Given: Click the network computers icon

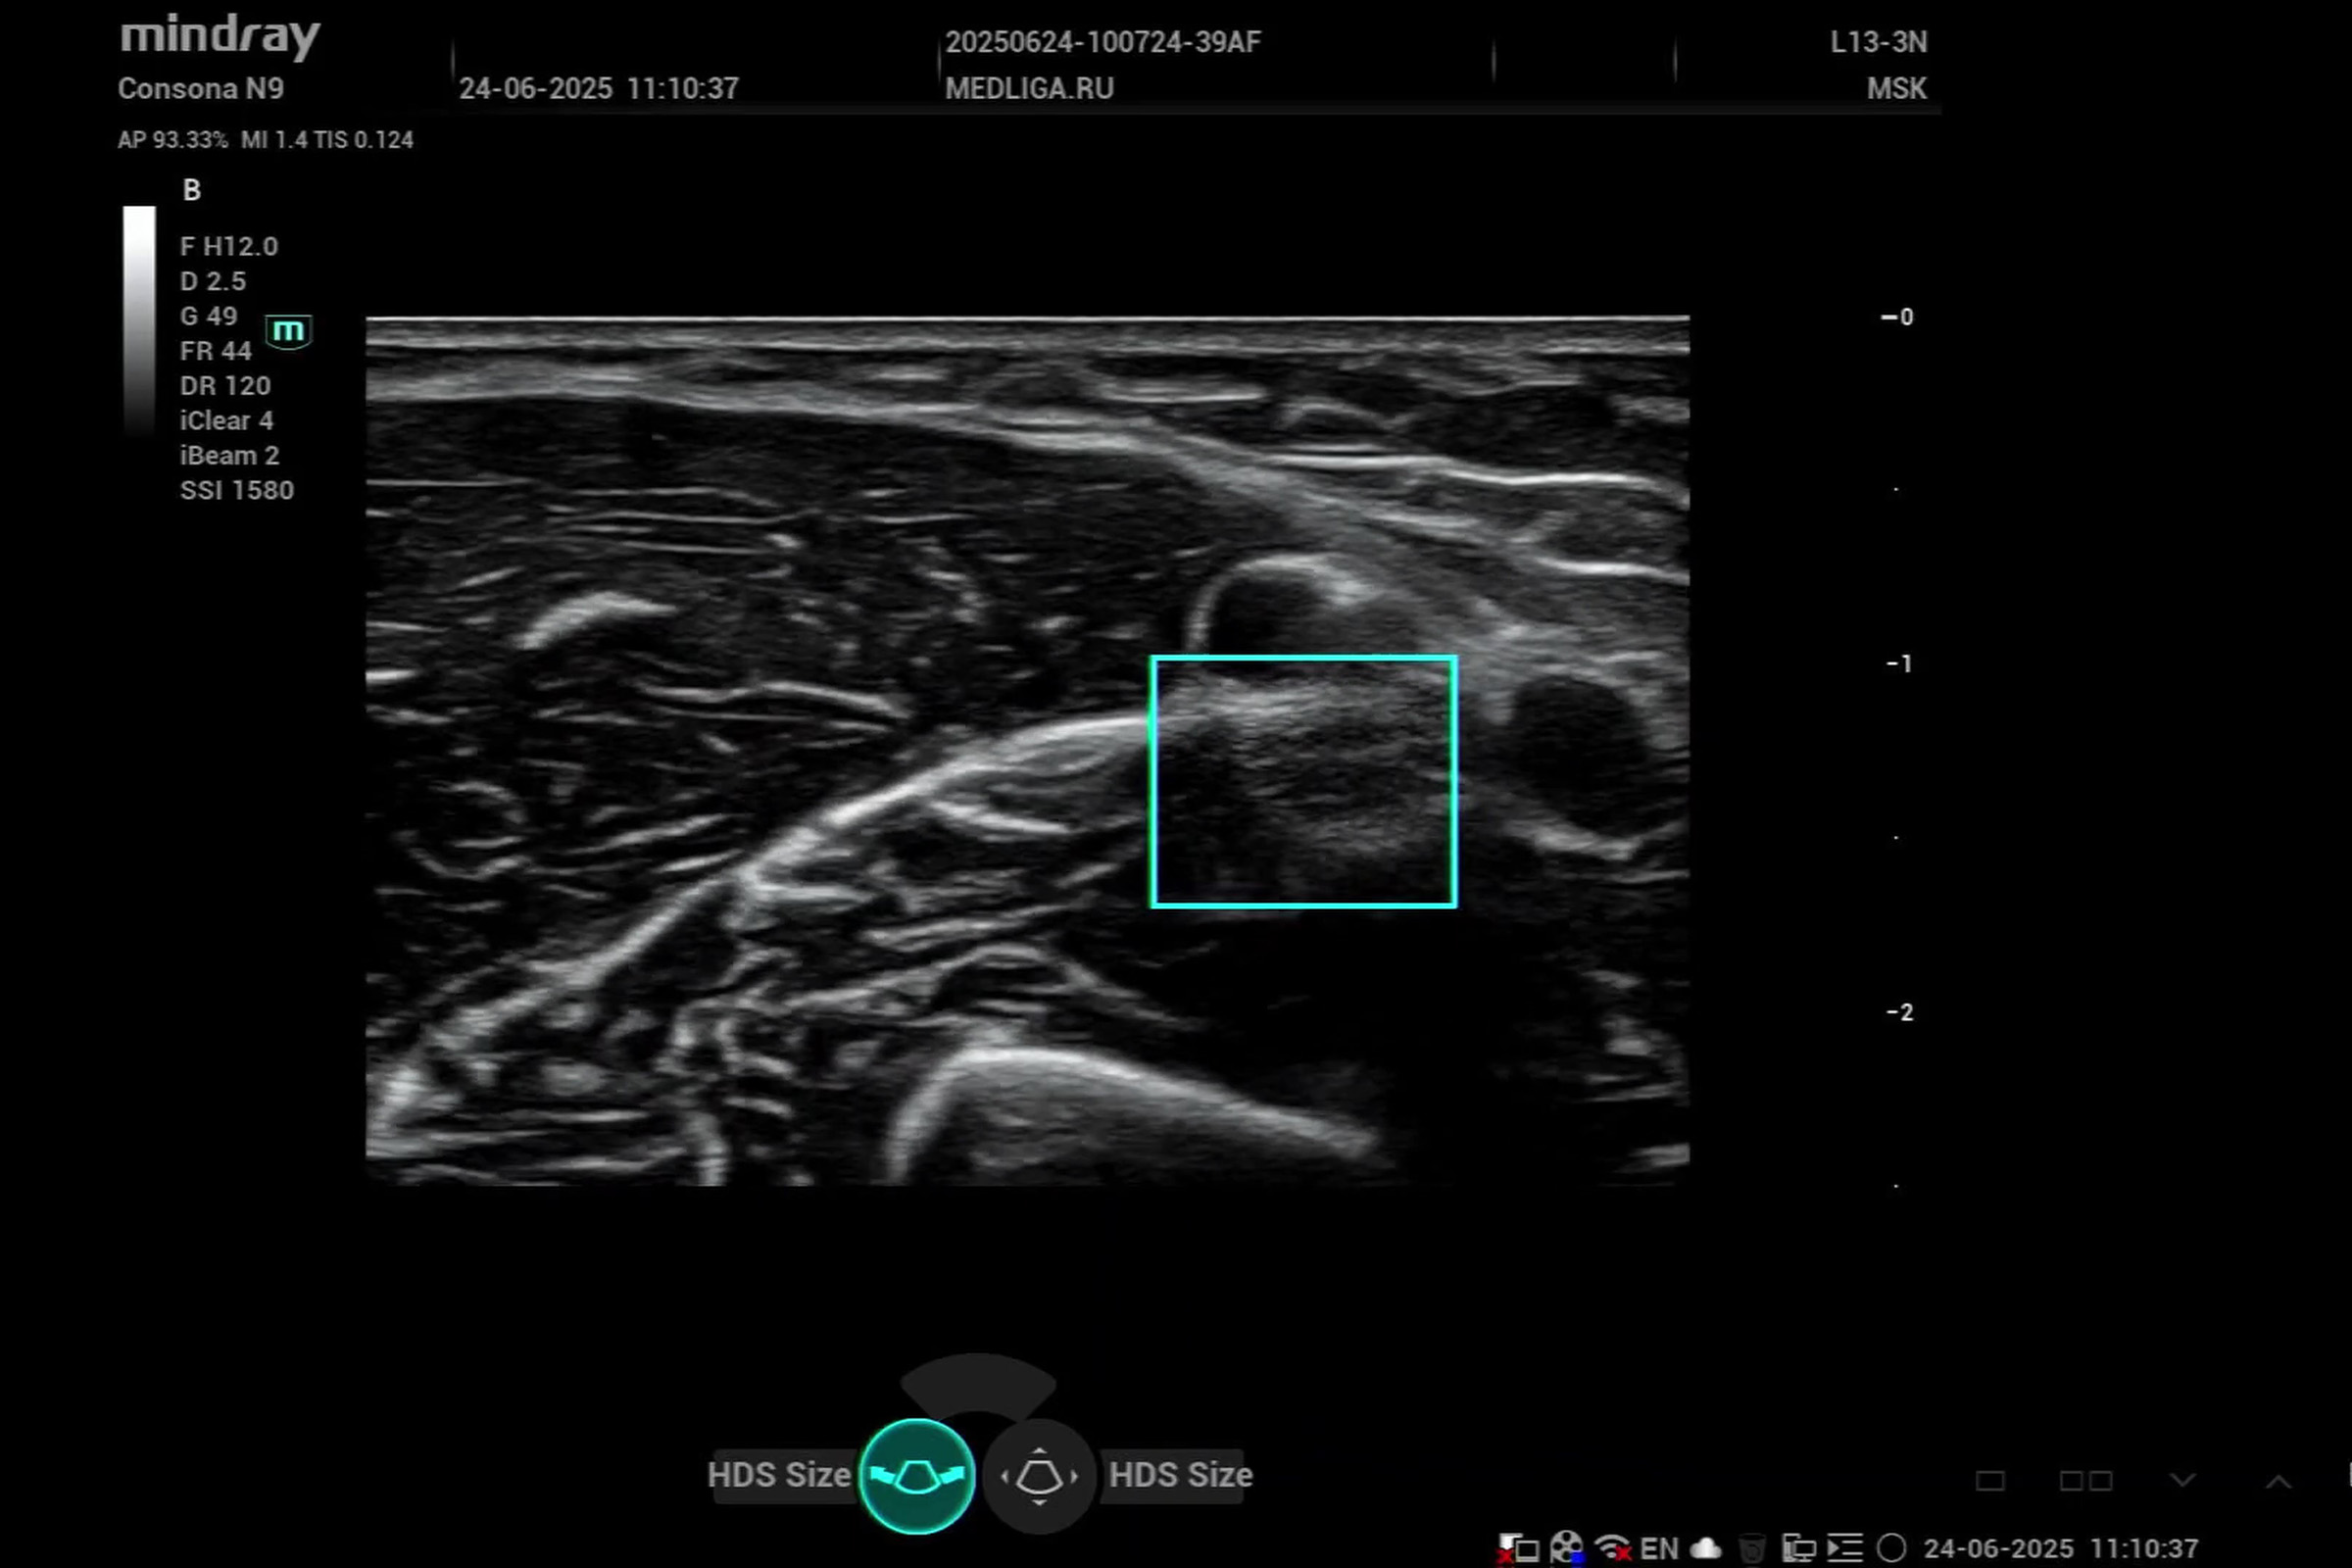Looking at the screenshot, I should (x=1799, y=1548).
